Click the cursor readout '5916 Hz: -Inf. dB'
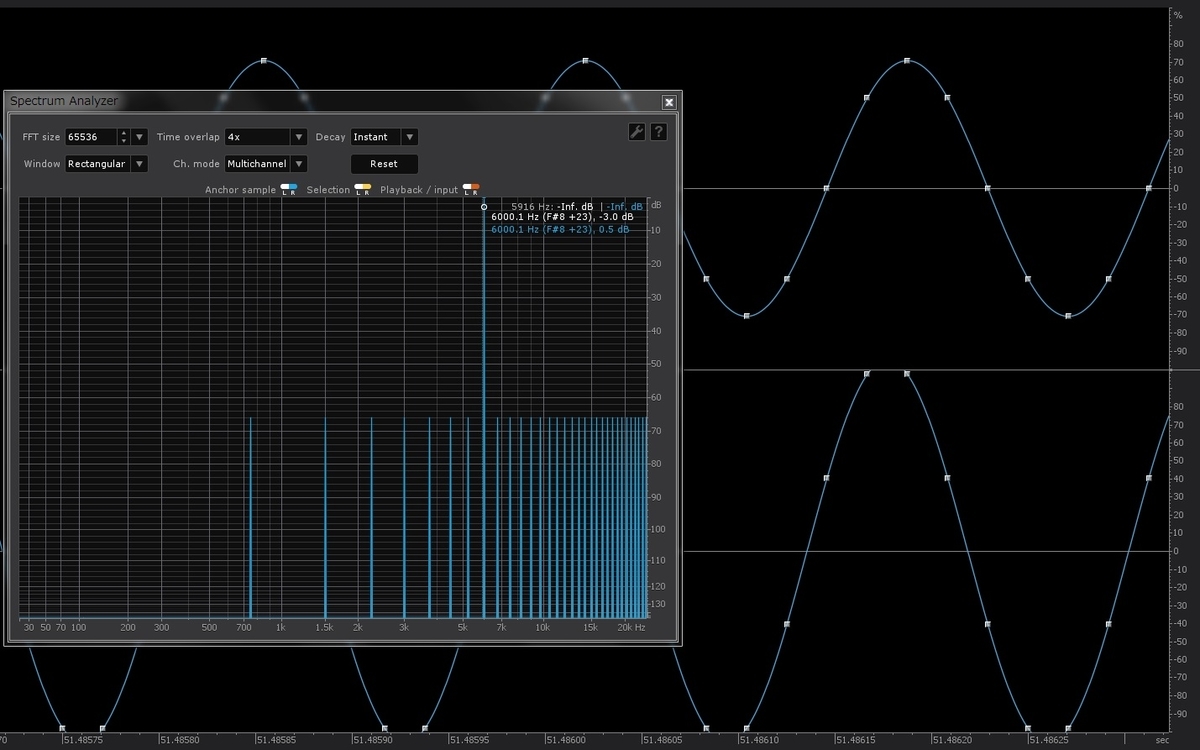 tap(552, 206)
